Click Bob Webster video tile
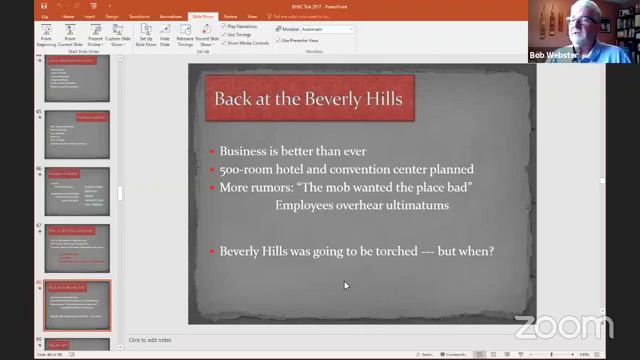This screenshot has width=640, height=360. [x=584, y=31]
